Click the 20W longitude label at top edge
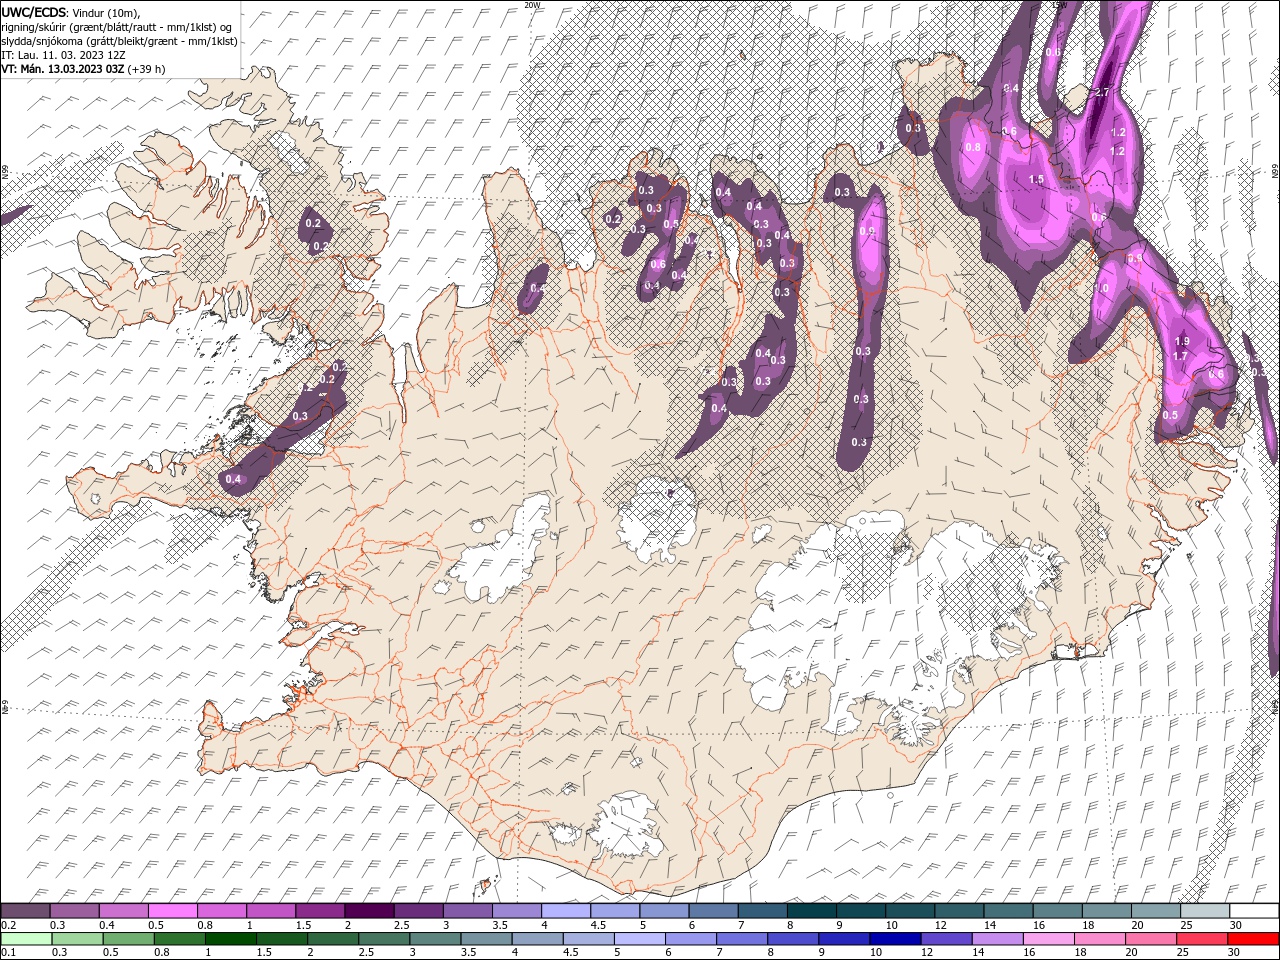 tap(532, 5)
